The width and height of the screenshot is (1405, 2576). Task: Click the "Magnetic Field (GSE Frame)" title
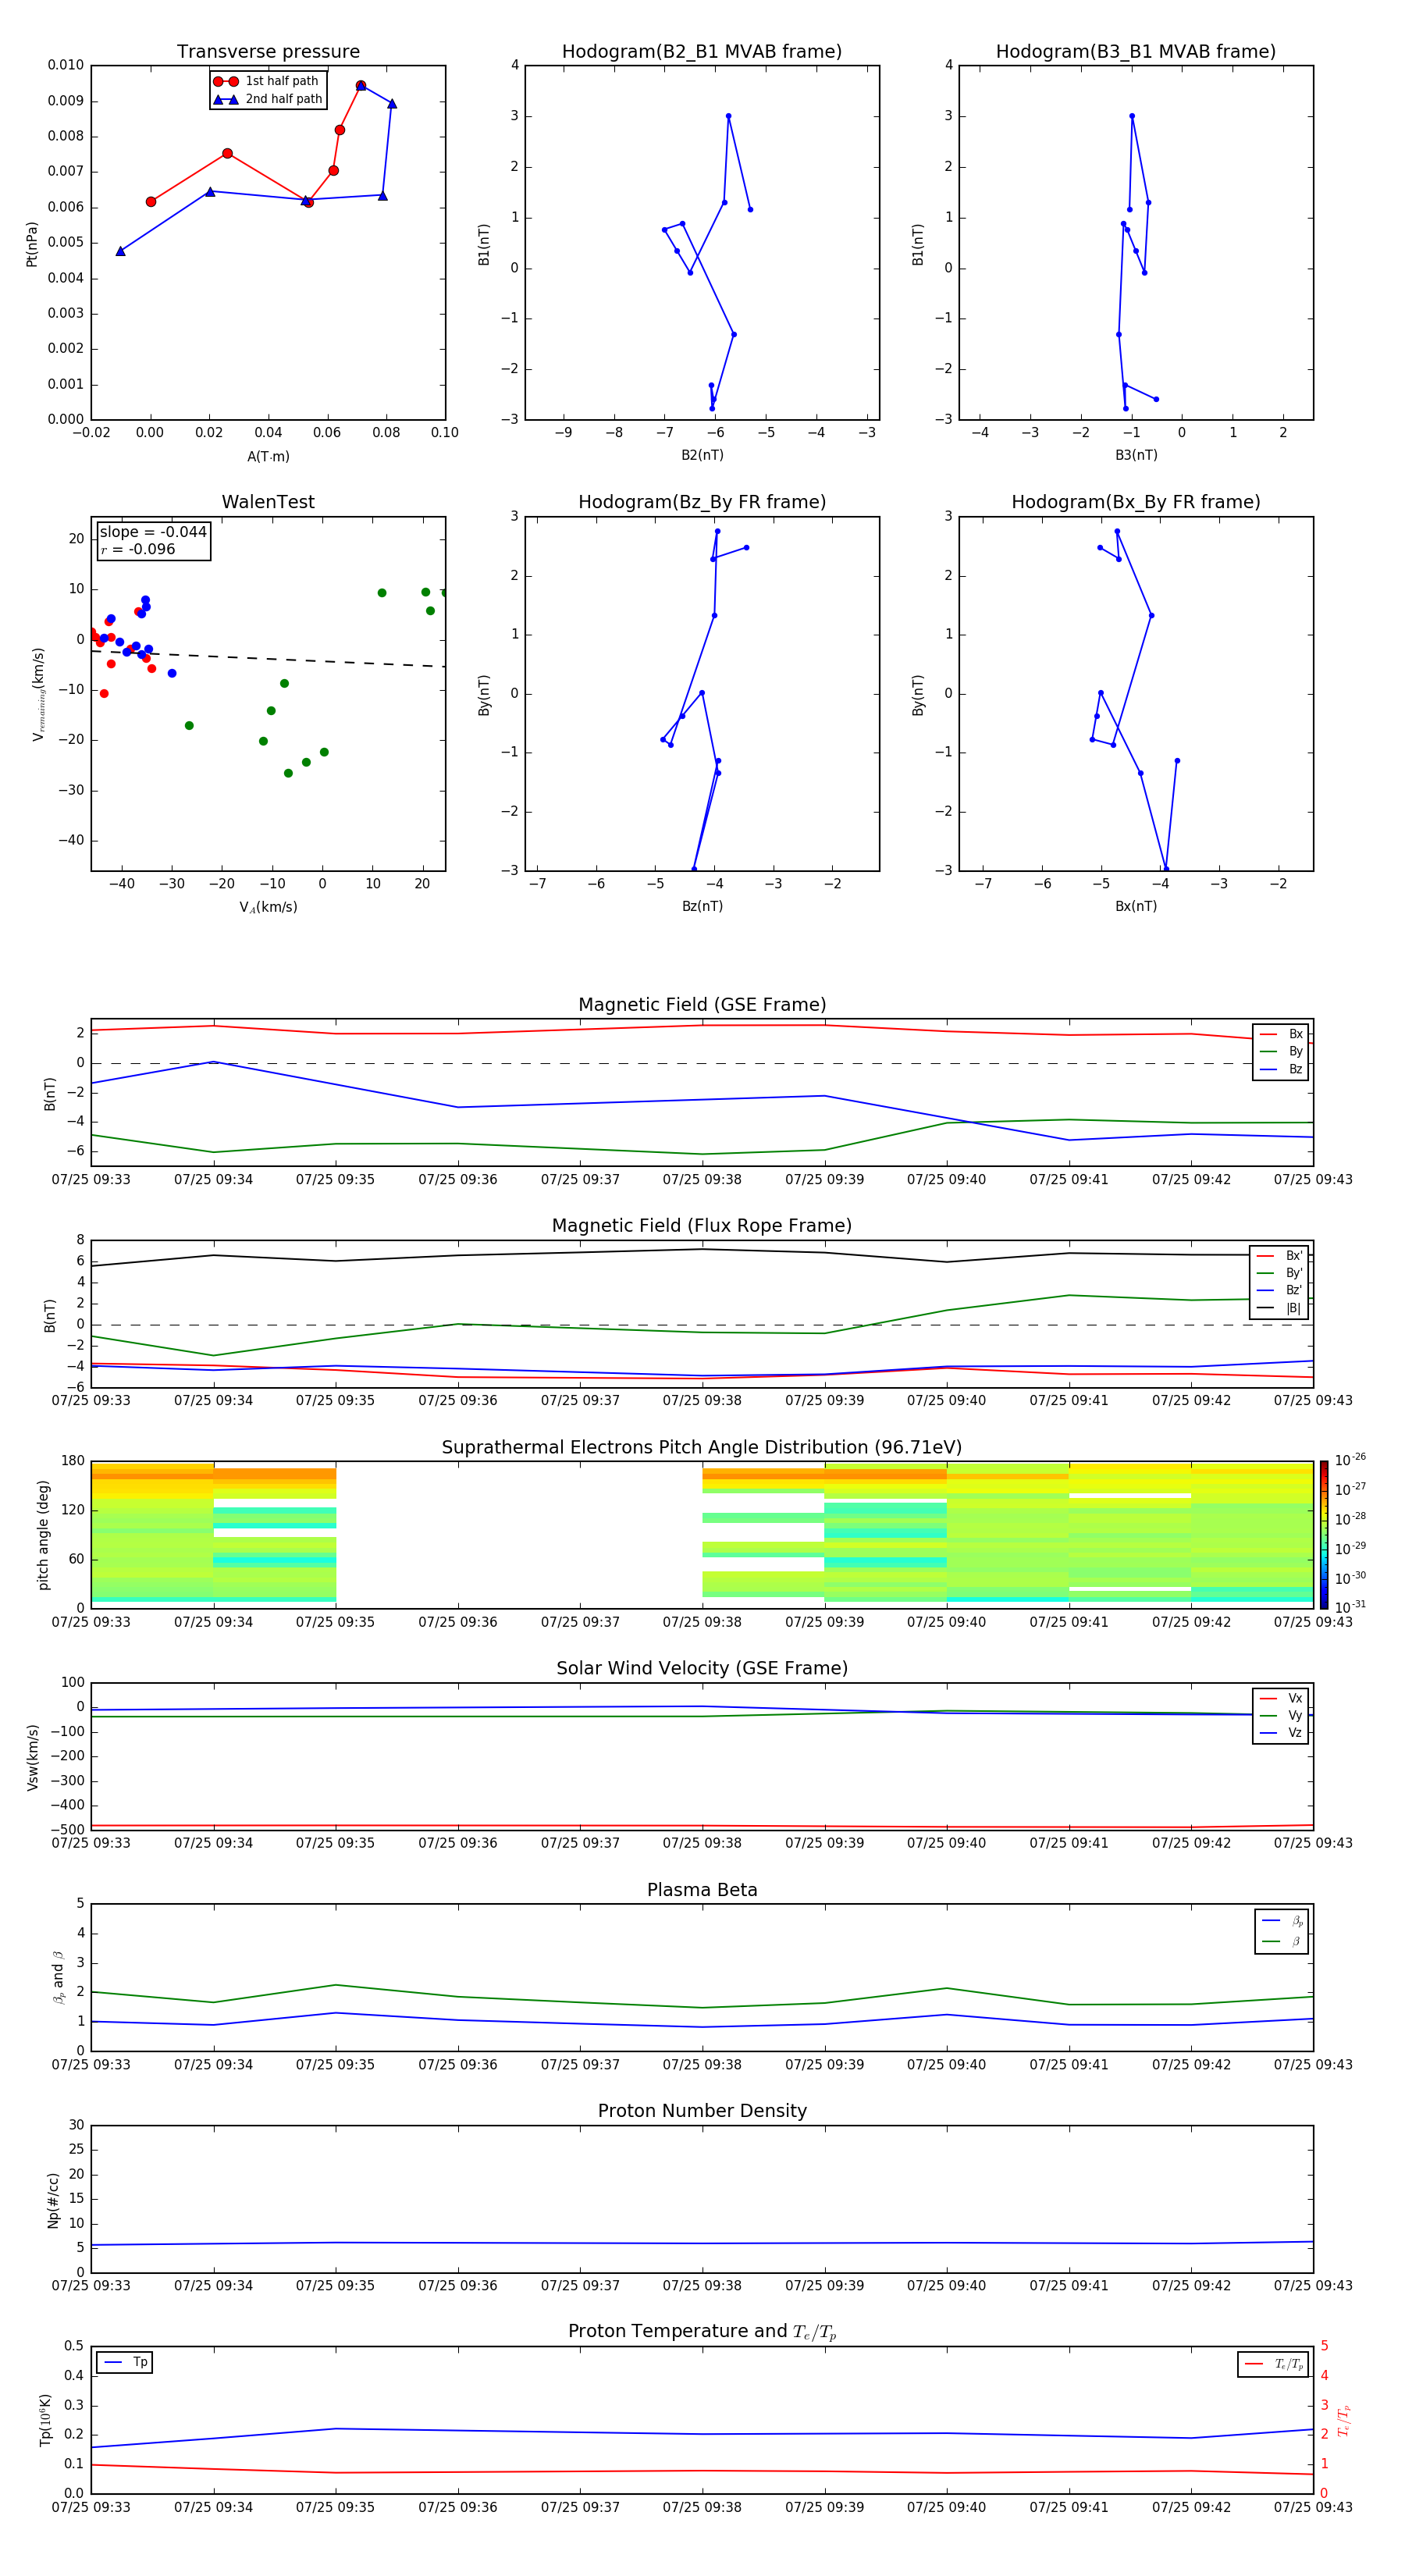click(x=702, y=1005)
